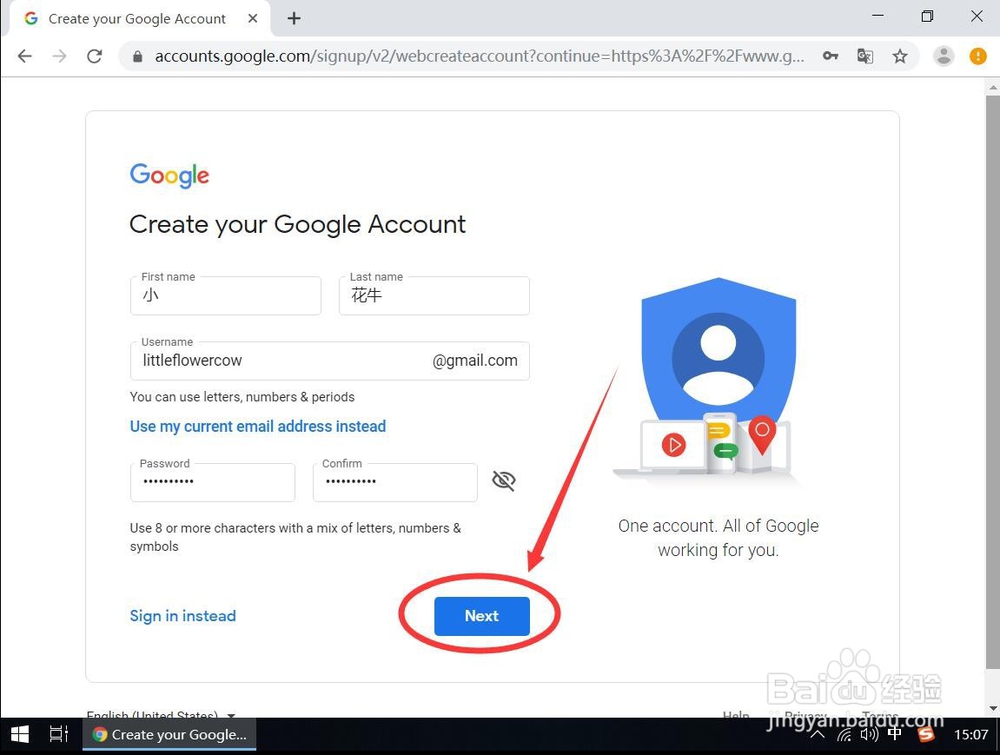Screen dimensions: 1000x755
Task: Toggle password visibility eye icon
Action: point(504,480)
